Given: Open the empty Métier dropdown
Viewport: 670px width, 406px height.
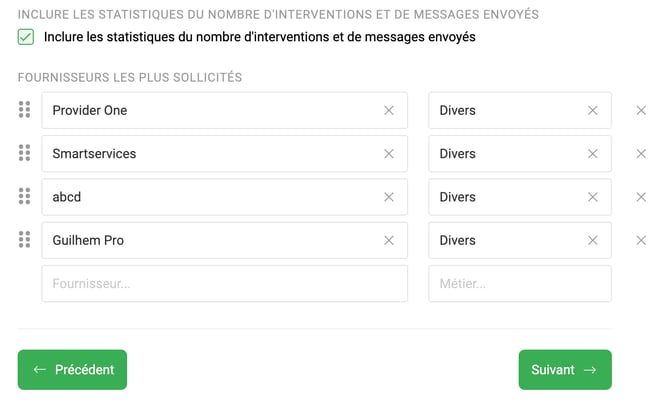Looking at the screenshot, I should tap(519, 283).
